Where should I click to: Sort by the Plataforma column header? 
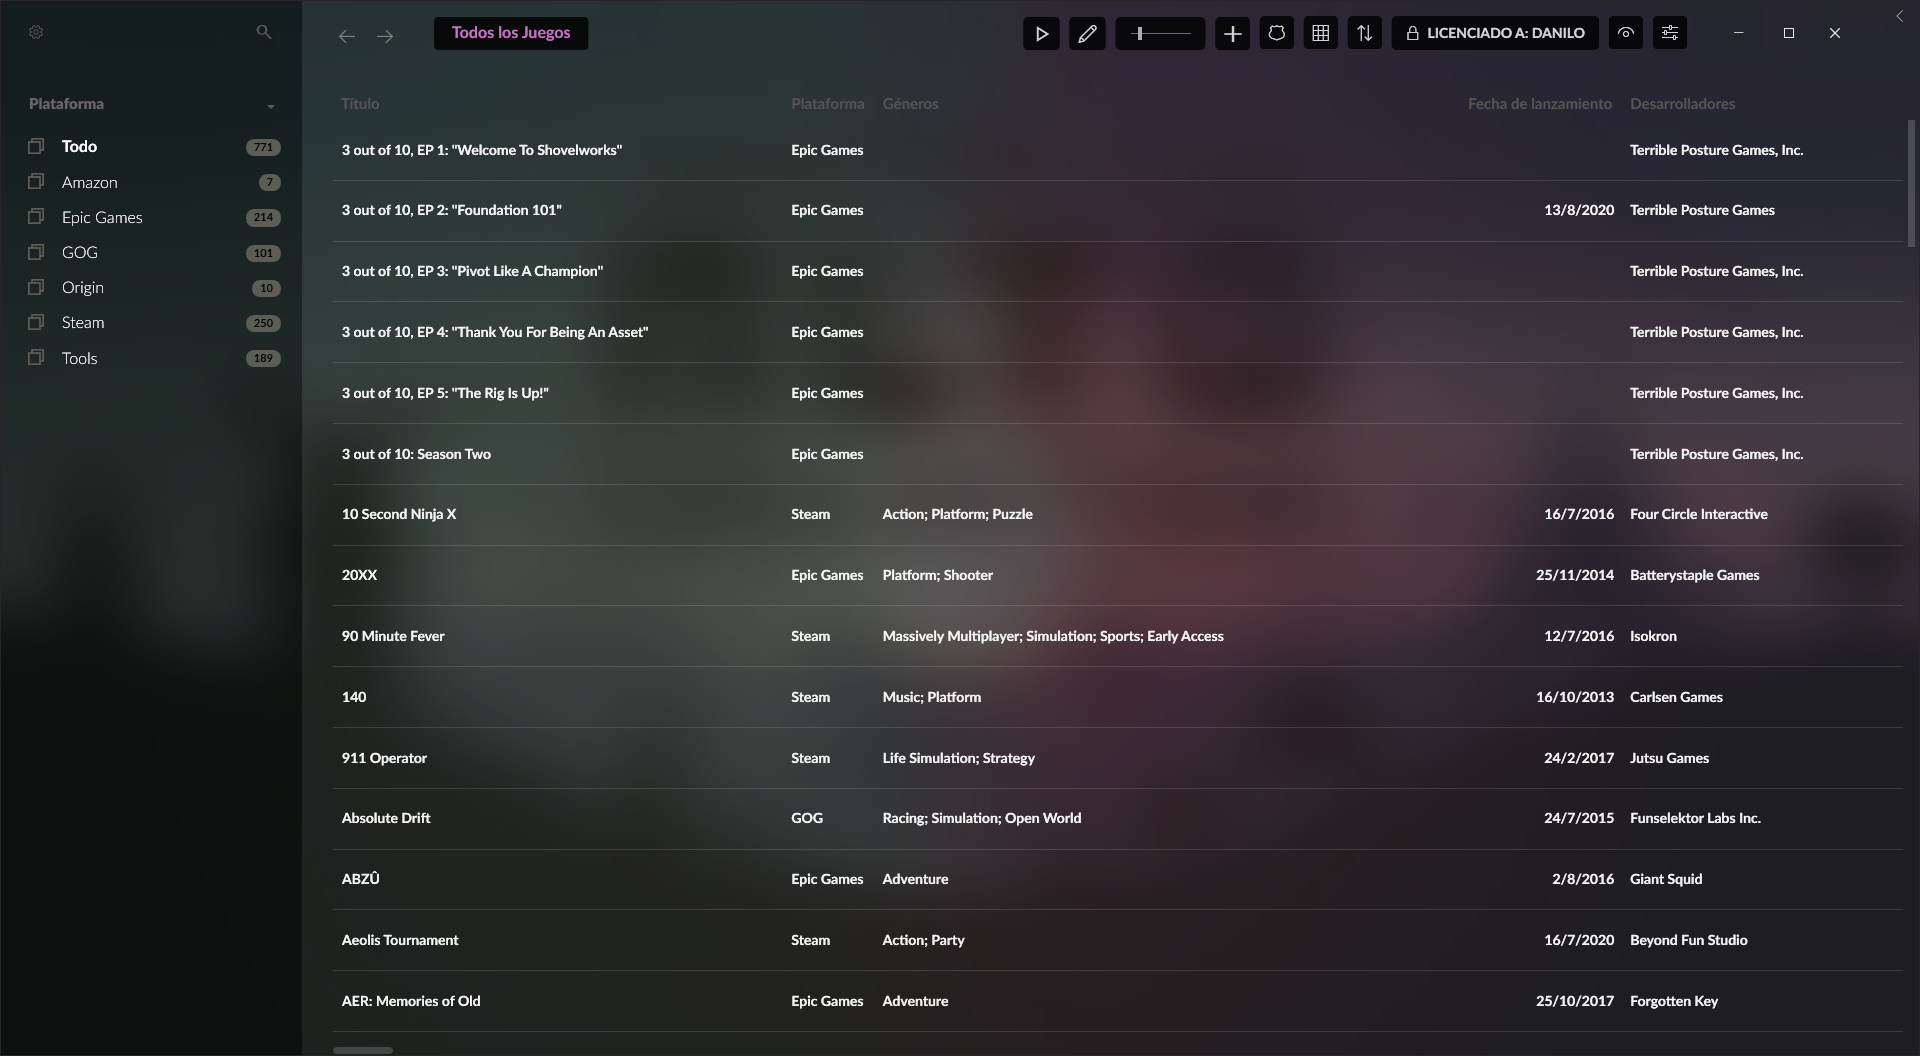pos(827,104)
